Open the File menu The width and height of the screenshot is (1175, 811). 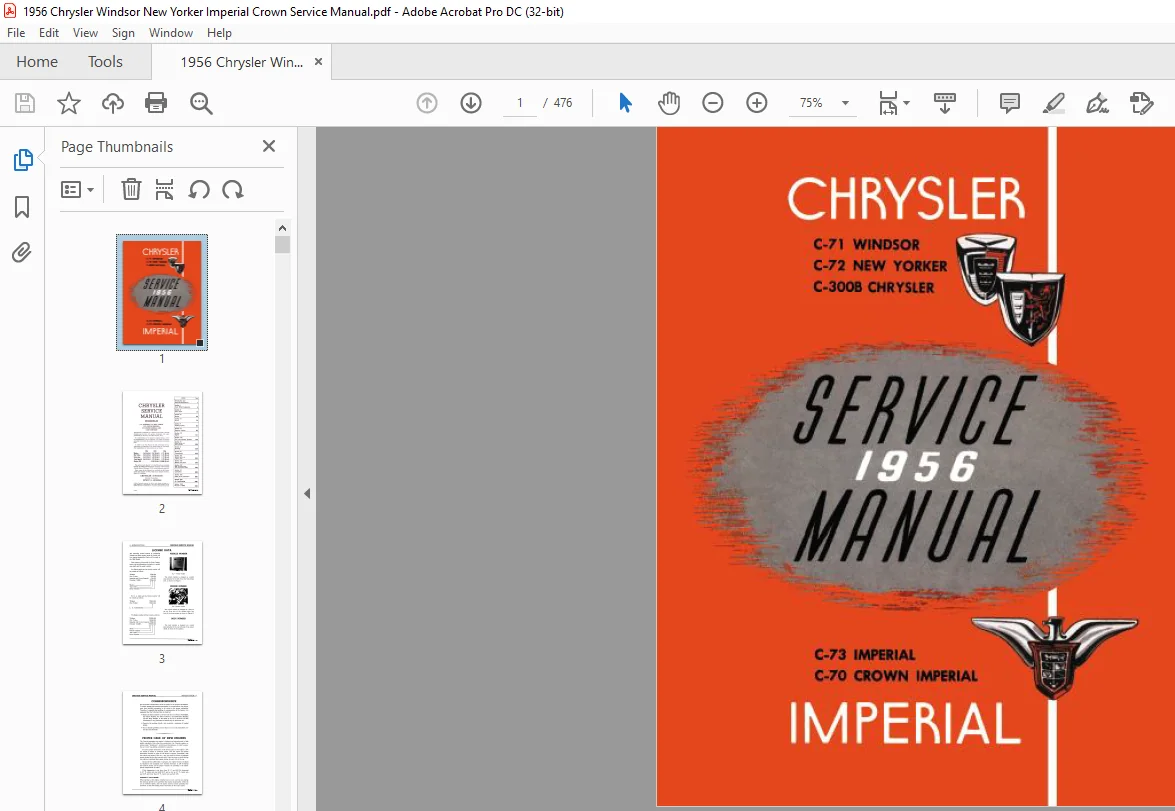click(x=16, y=33)
